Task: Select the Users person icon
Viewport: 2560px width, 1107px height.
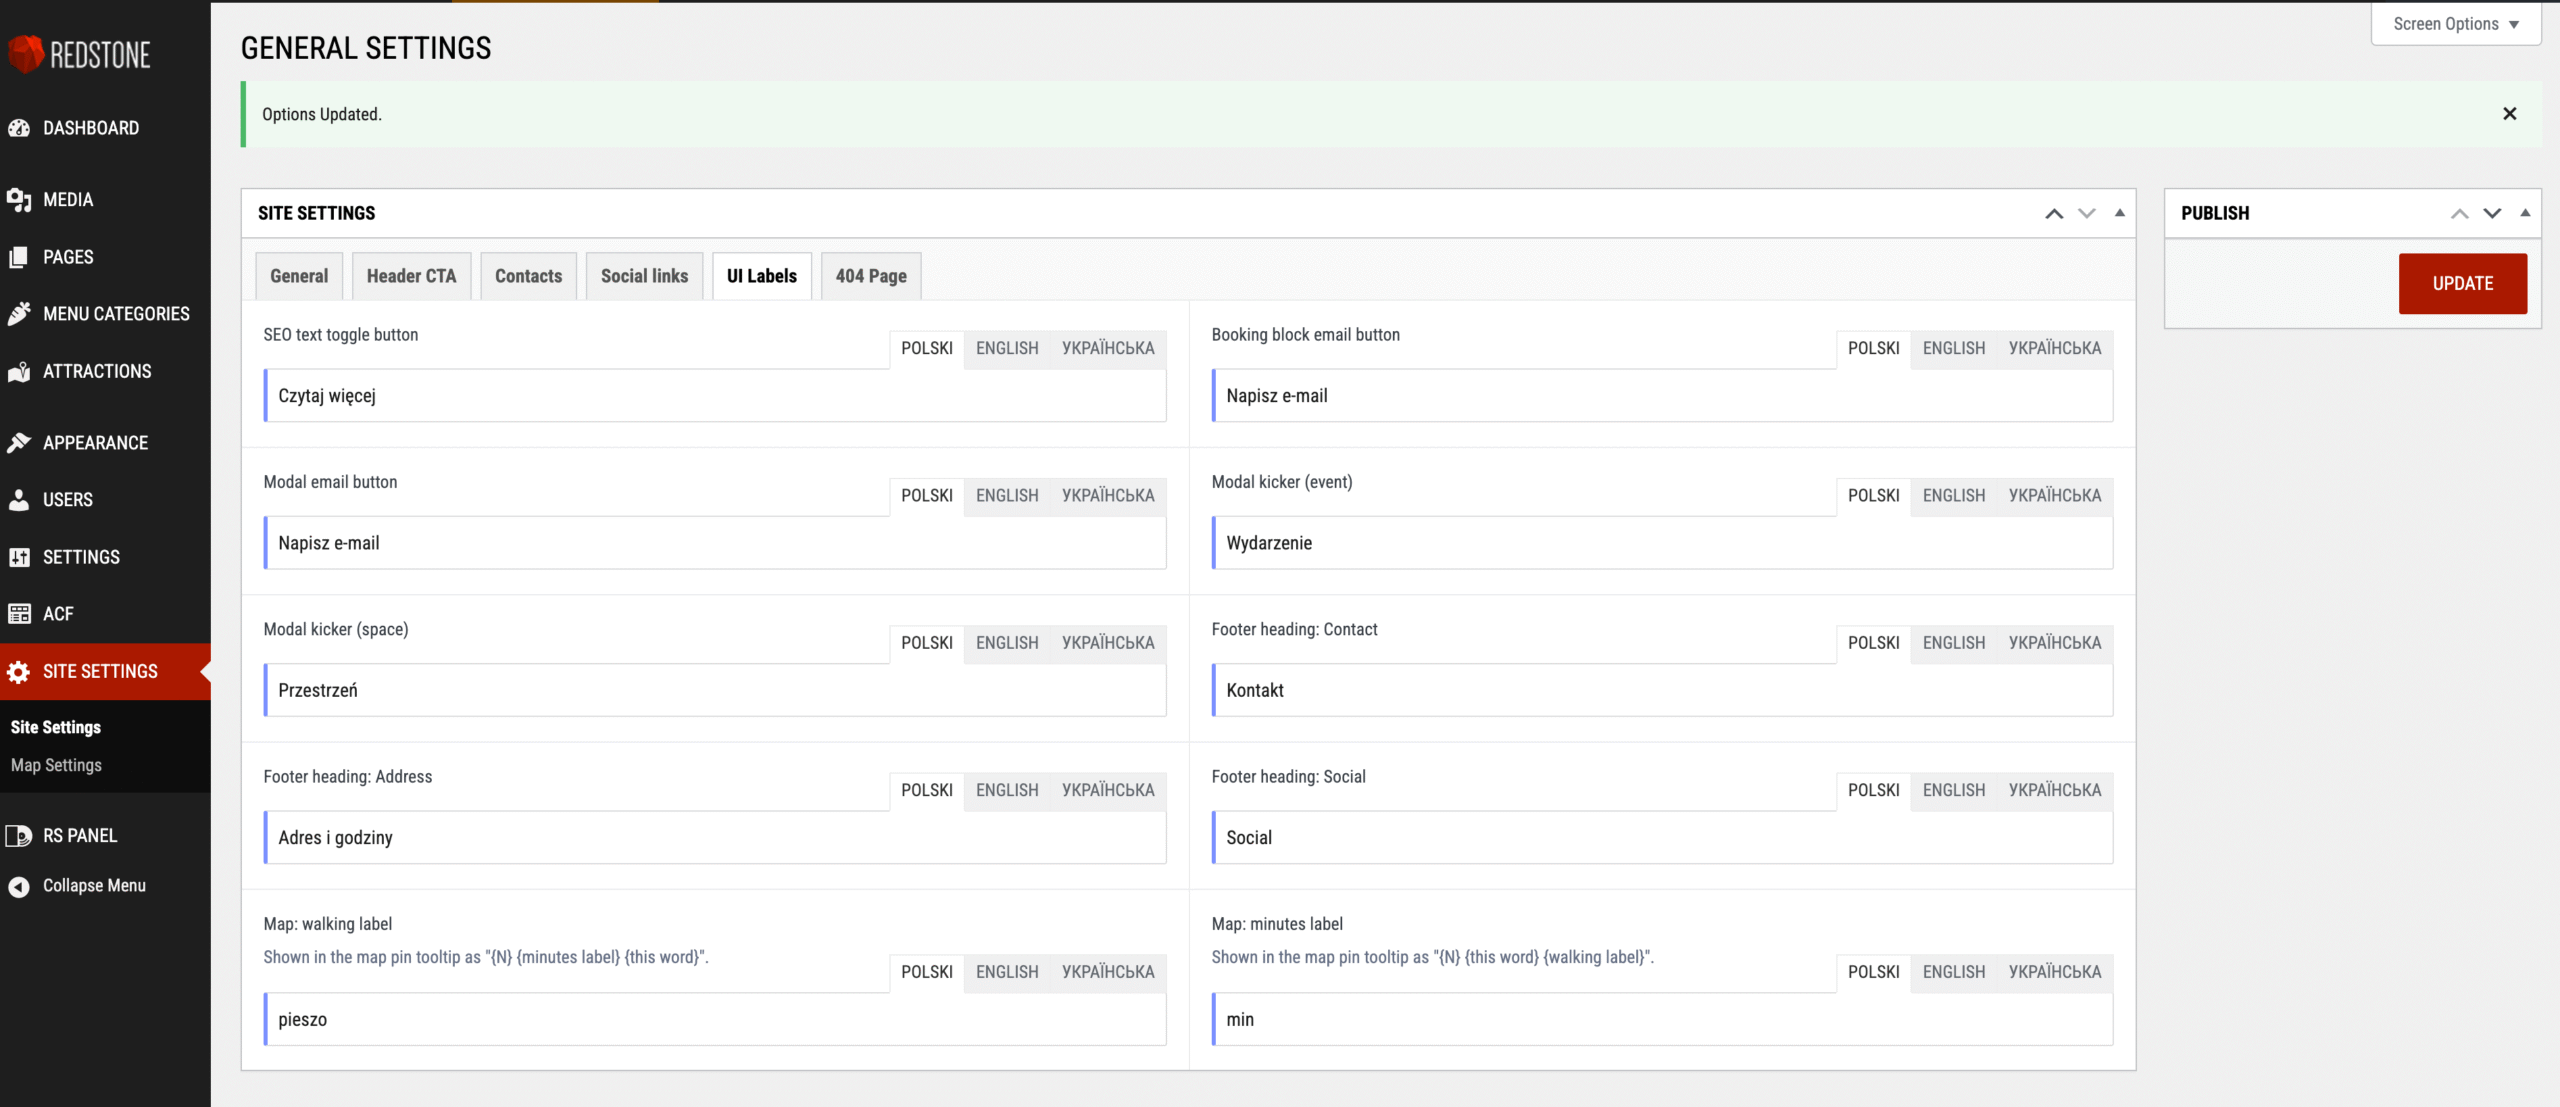Action: 19,500
